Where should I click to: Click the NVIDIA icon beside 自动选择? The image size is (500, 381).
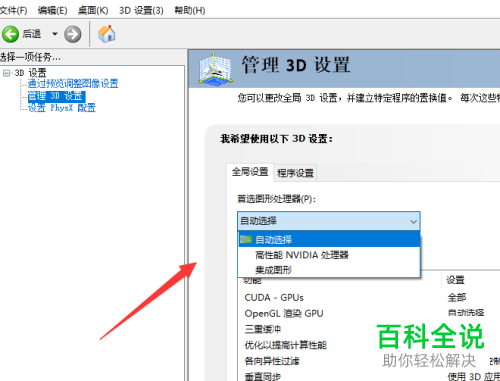246,239
